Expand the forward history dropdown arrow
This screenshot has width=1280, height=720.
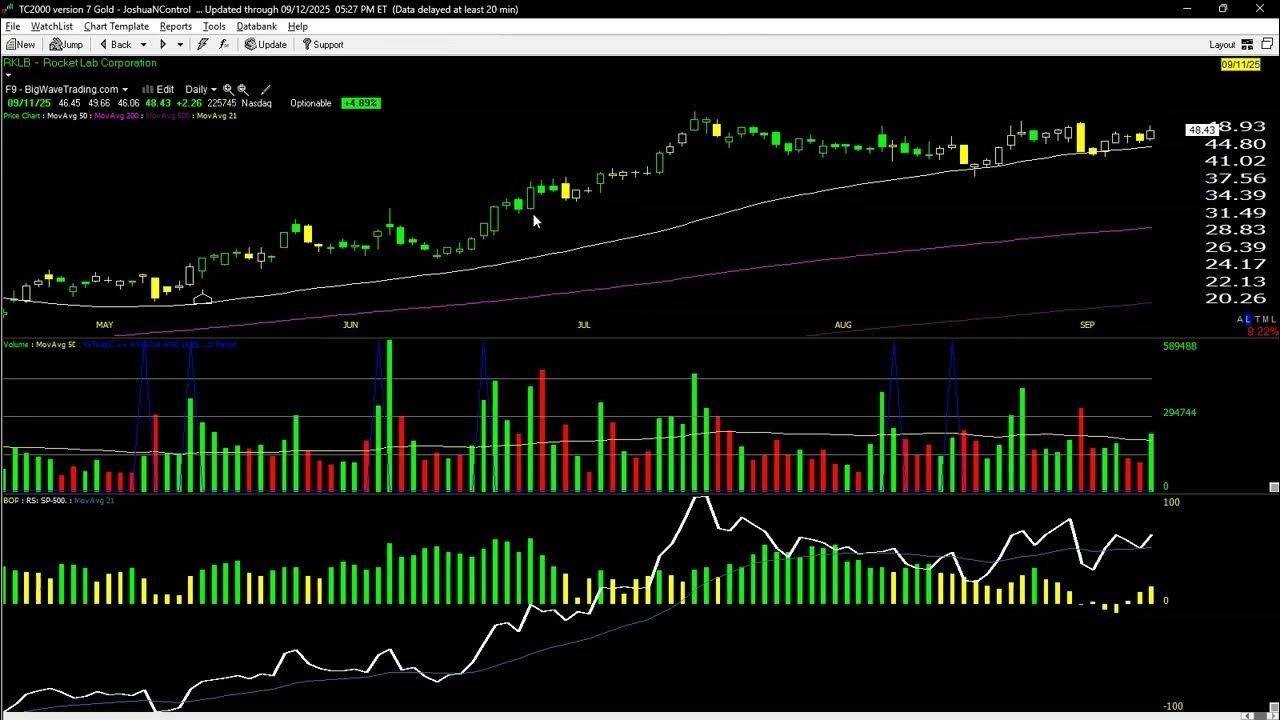coord(180,45)
